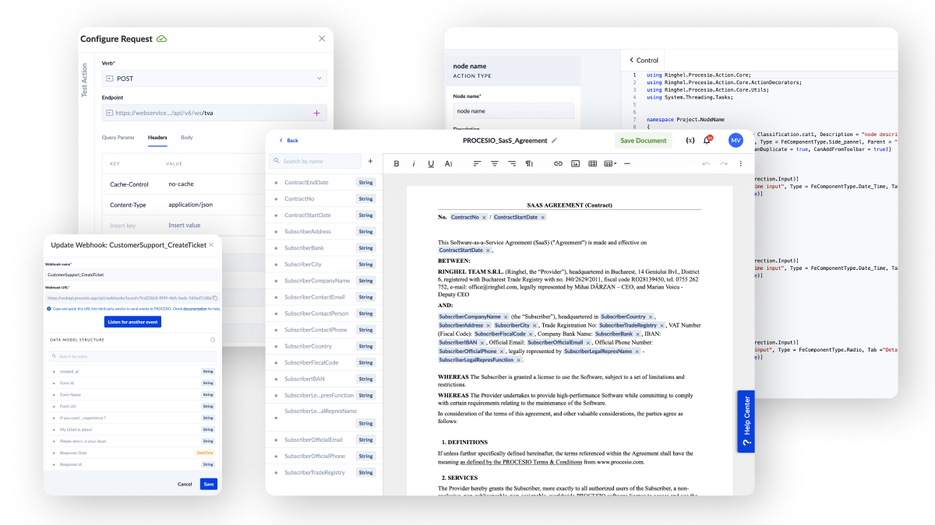
Task: Click the insert image icon
Action: click(x=575, y=164)
